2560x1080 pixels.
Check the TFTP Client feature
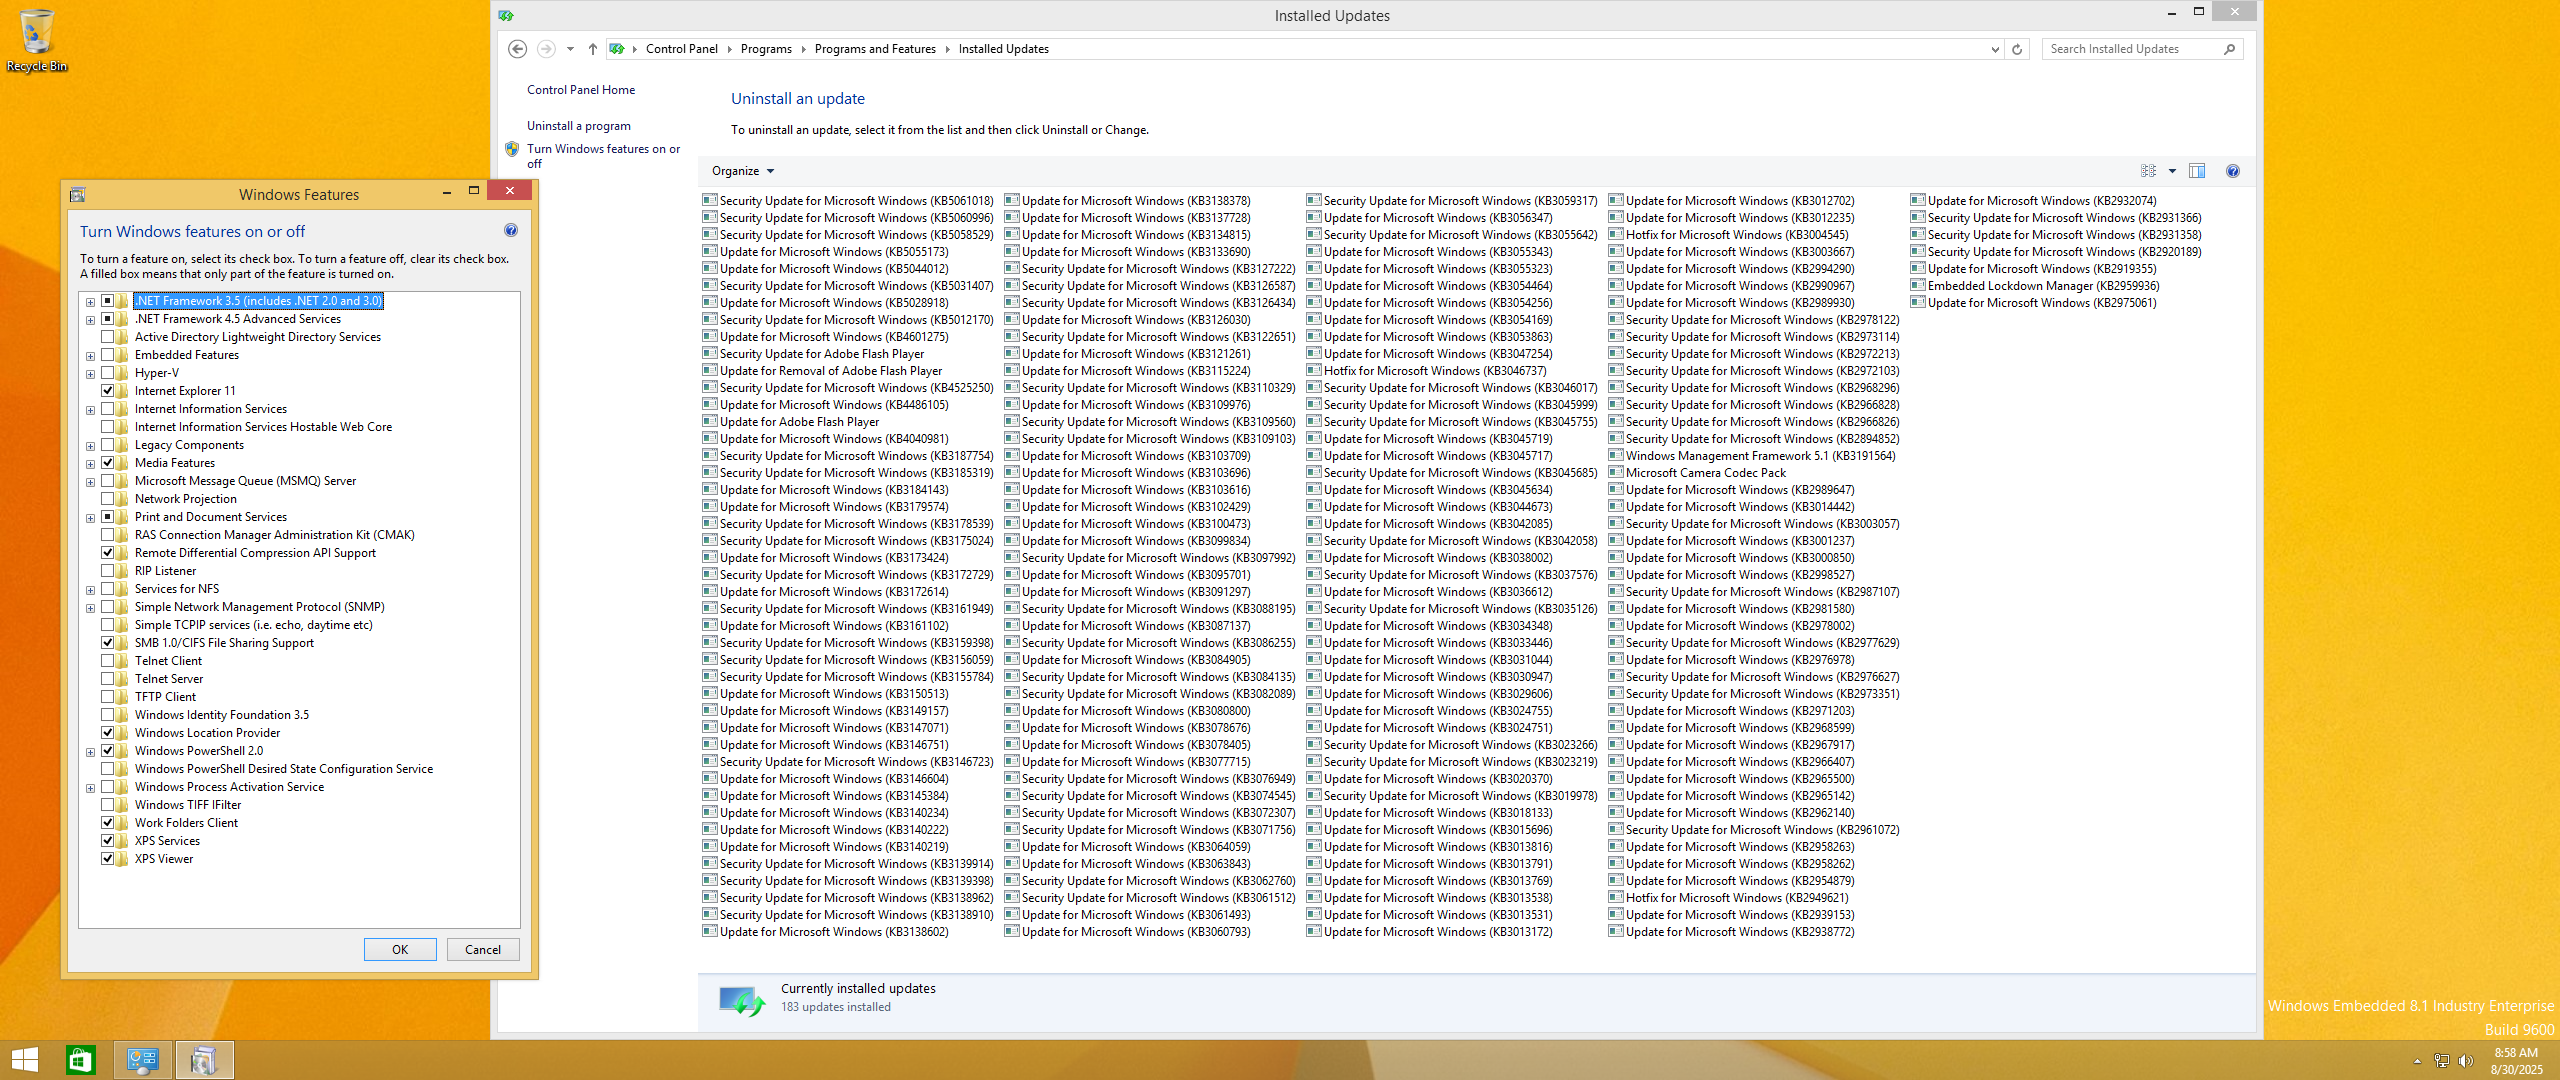(107, 697)
